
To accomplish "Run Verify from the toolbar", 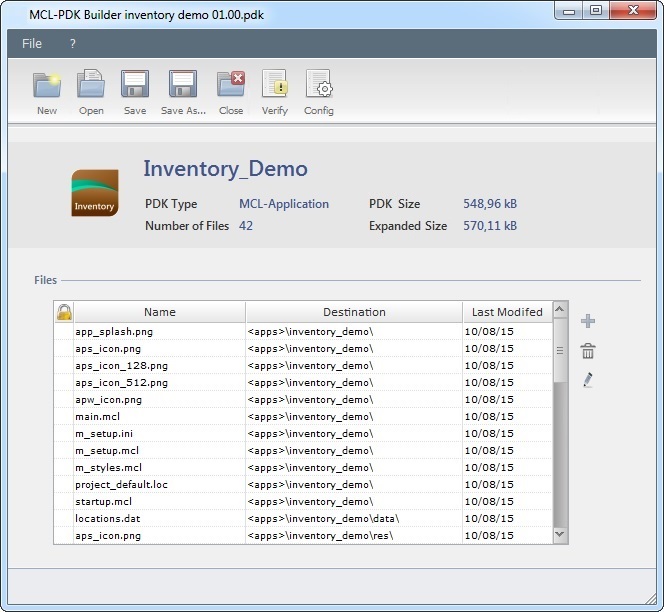I will 274,85.
